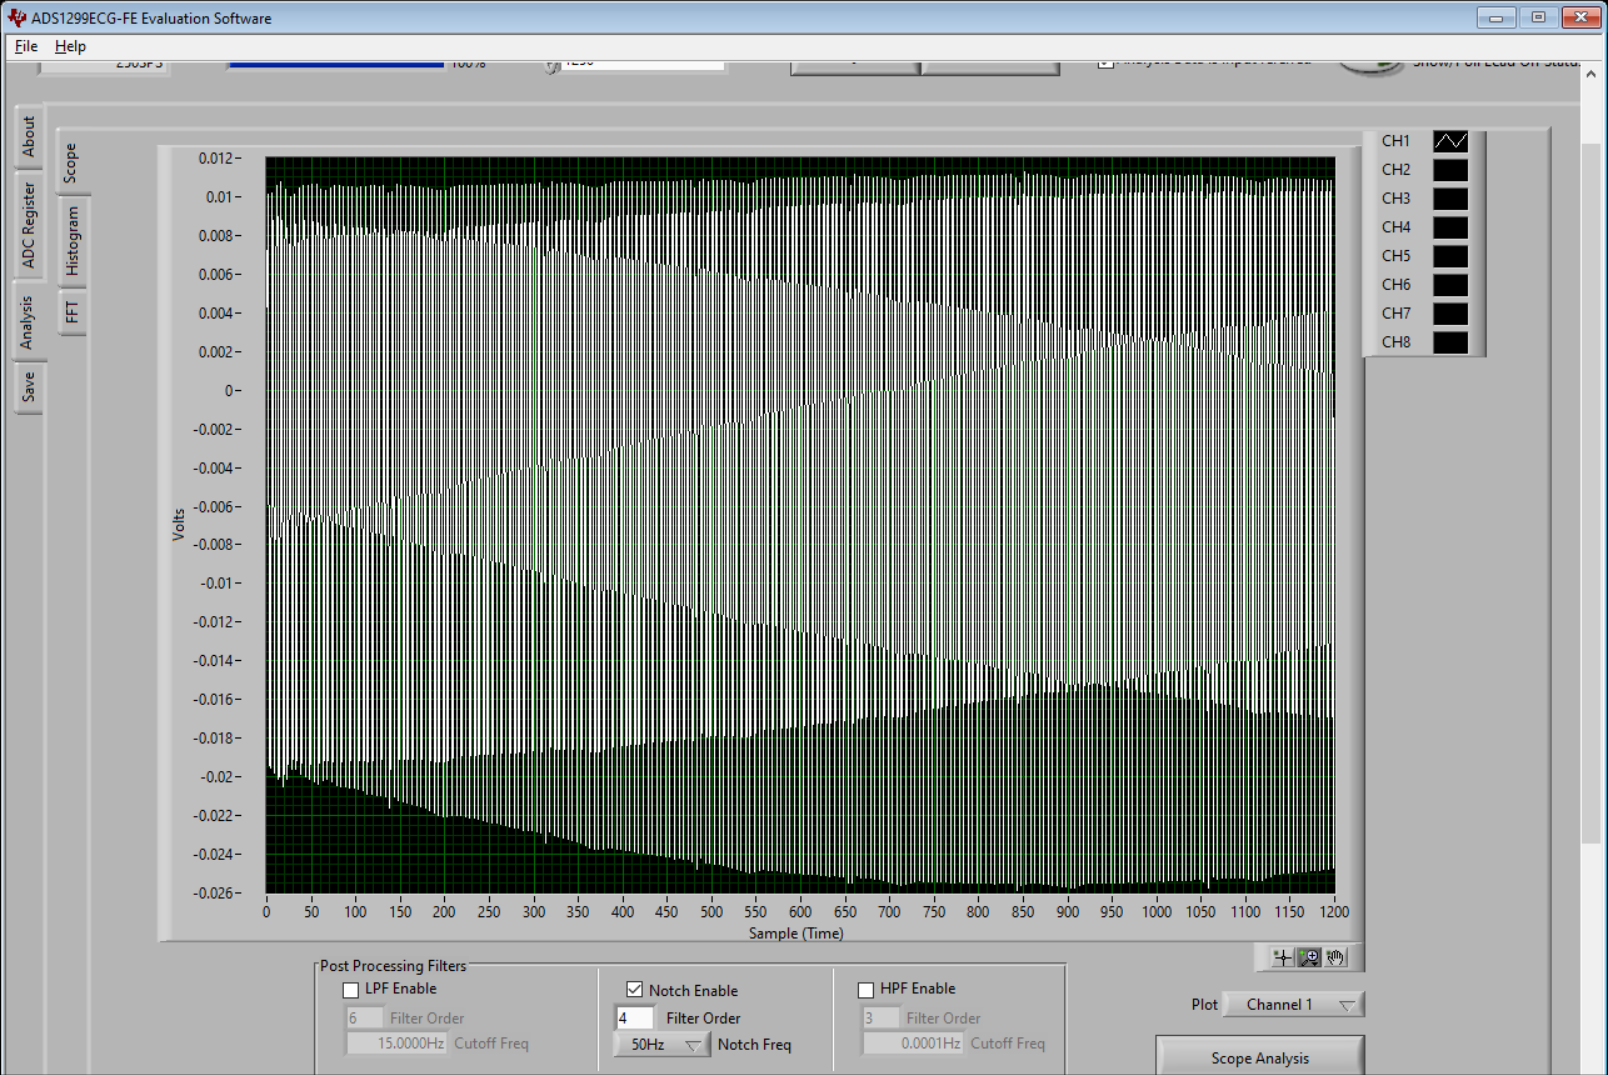Image resolution: width=1608 pixels, height=1075 pixels.
Task: Click the CH6 plot legend swatch
Action: tap(1450, 285)
